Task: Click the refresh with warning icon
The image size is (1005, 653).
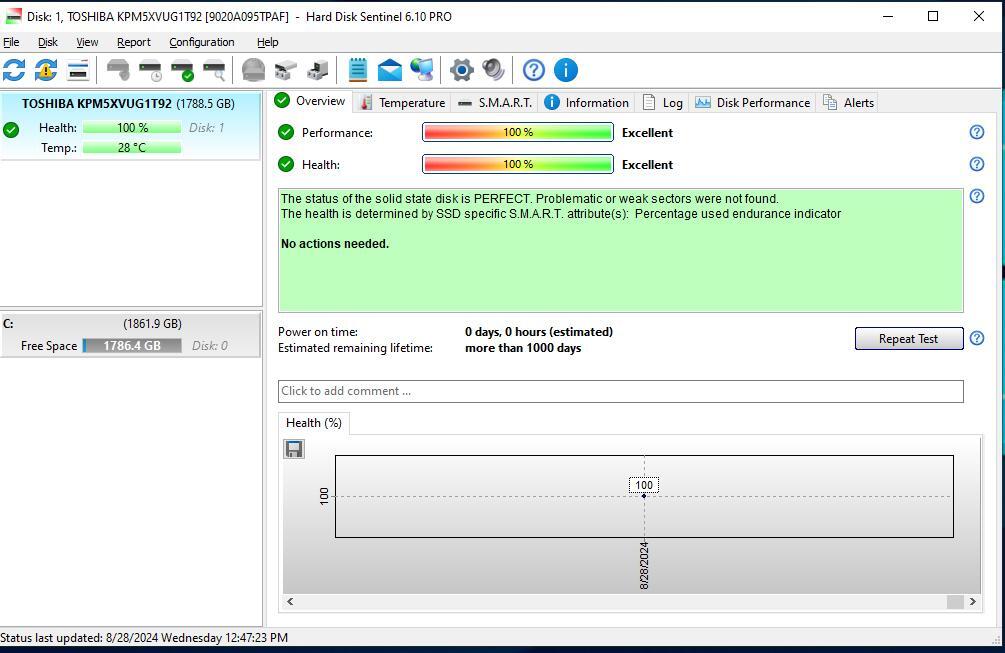Action: [x=46, y=70]
